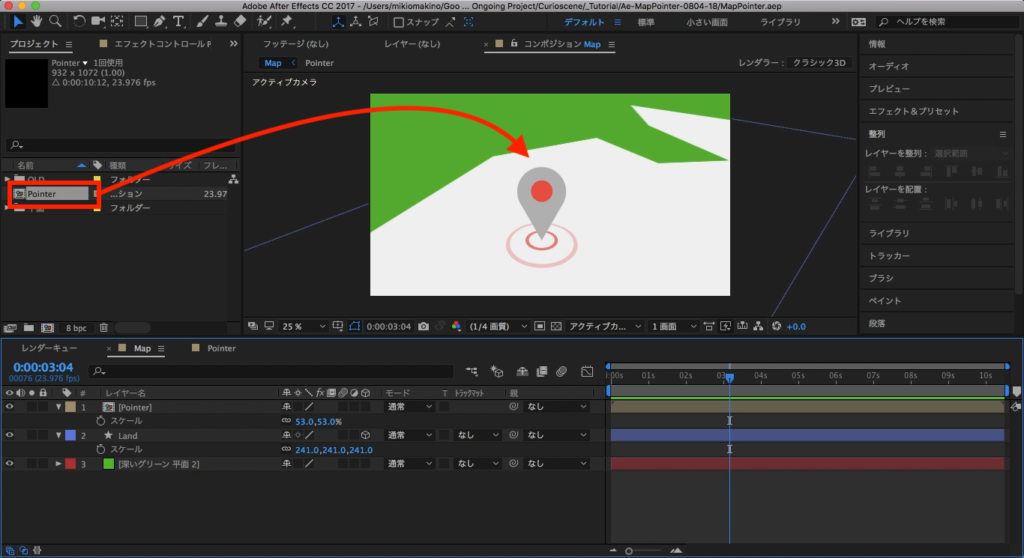Switch to the Pointer timeline tab
This screenshot has width=1024, height=558.
pos(221,348)
